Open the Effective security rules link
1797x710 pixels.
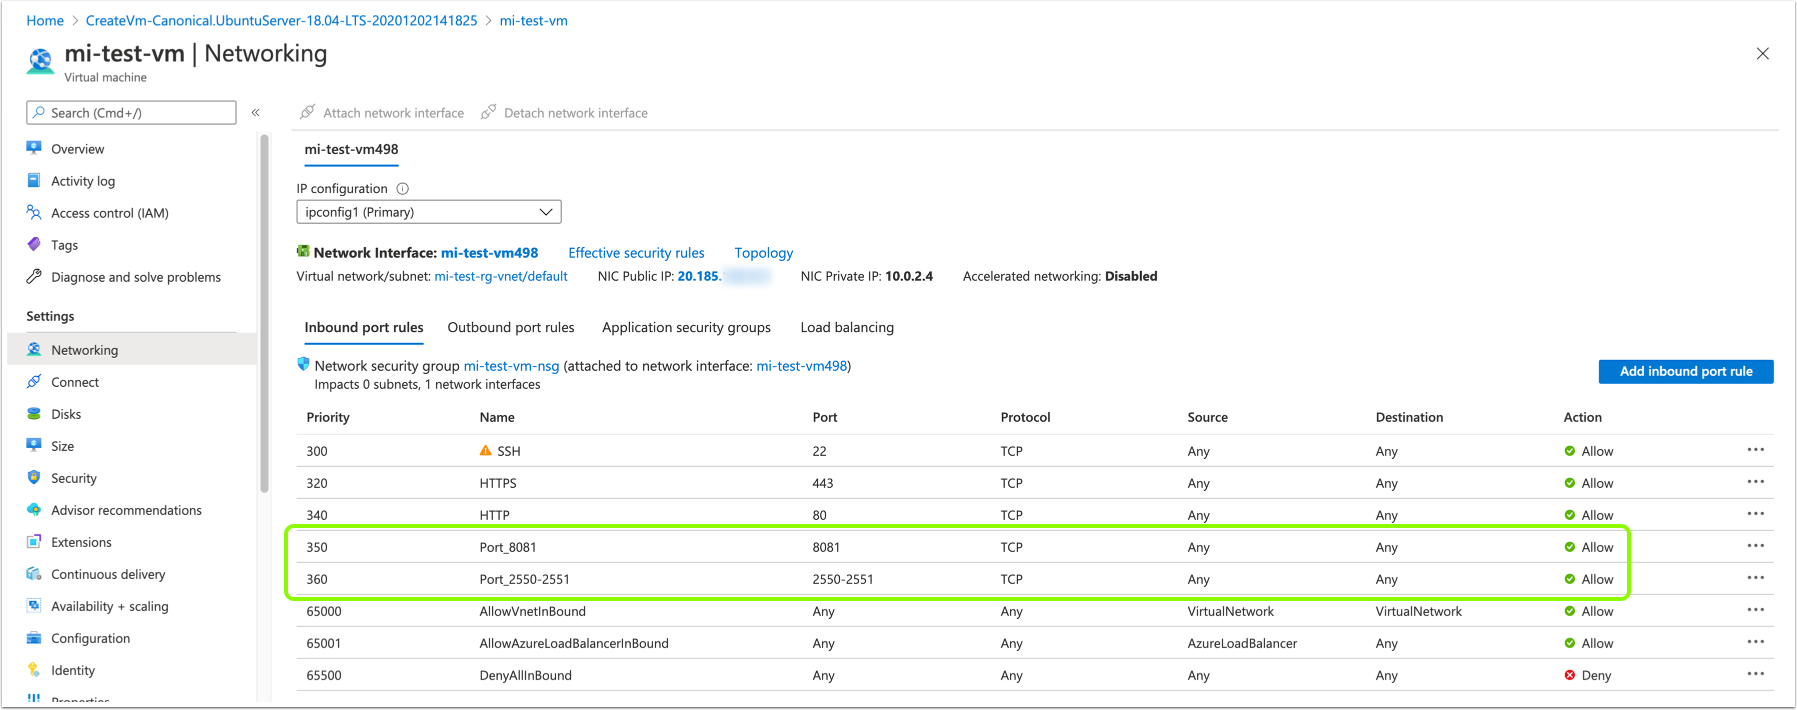click(x=636, y=253)
